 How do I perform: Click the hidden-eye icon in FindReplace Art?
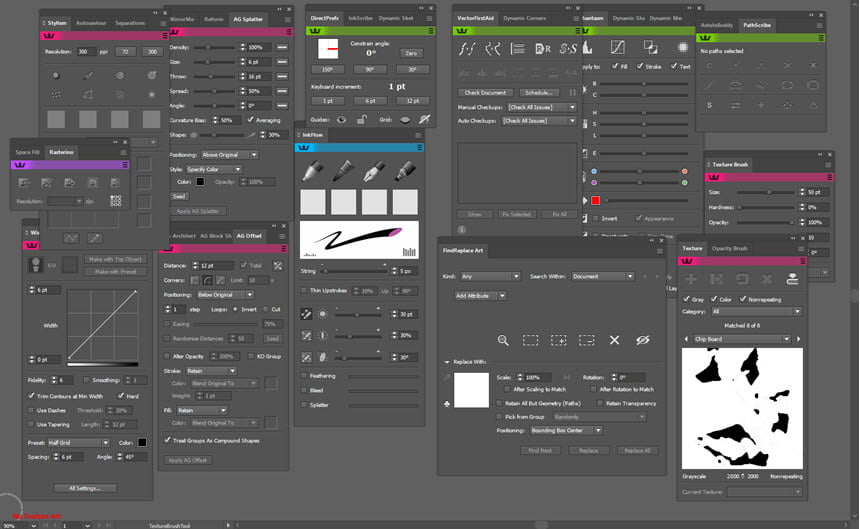643,340
